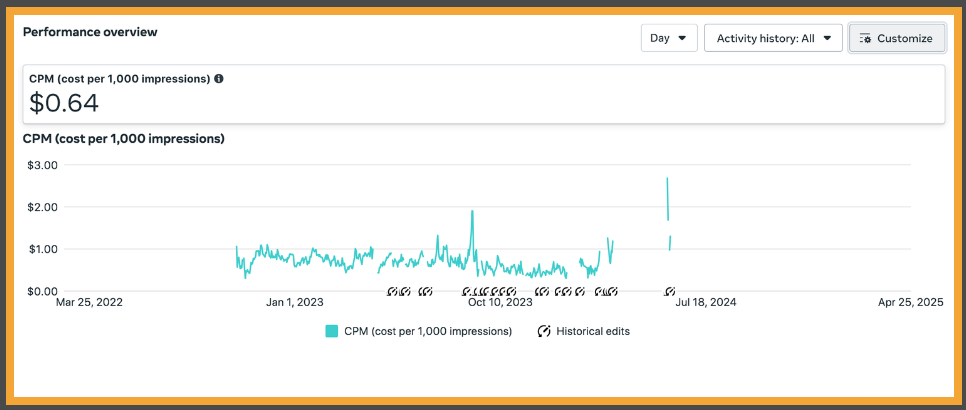The width and height of the screenshot is (966, 410).
Task: Click the Historical edits legend icon
Action: pos(543,331)
